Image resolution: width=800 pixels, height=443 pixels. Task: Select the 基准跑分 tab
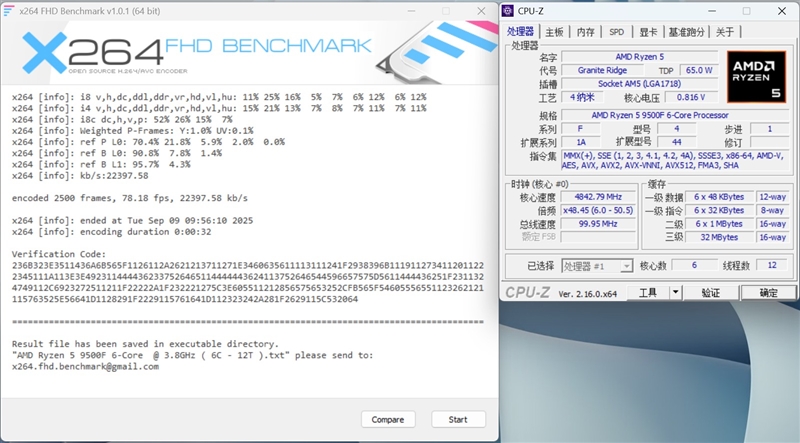click(687, 32)
